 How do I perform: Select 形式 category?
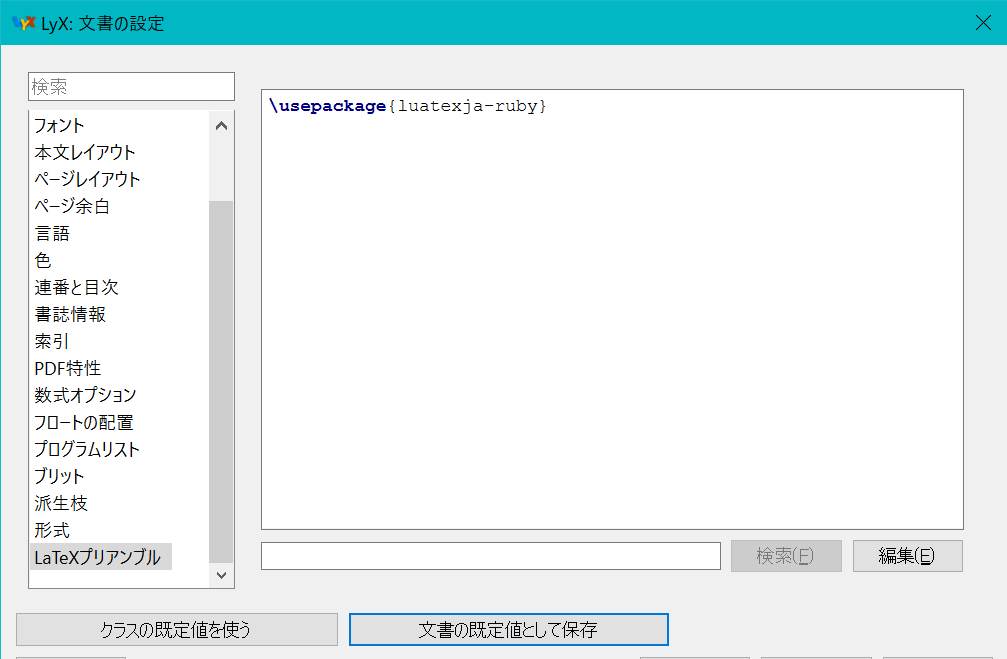pos(52,530)
